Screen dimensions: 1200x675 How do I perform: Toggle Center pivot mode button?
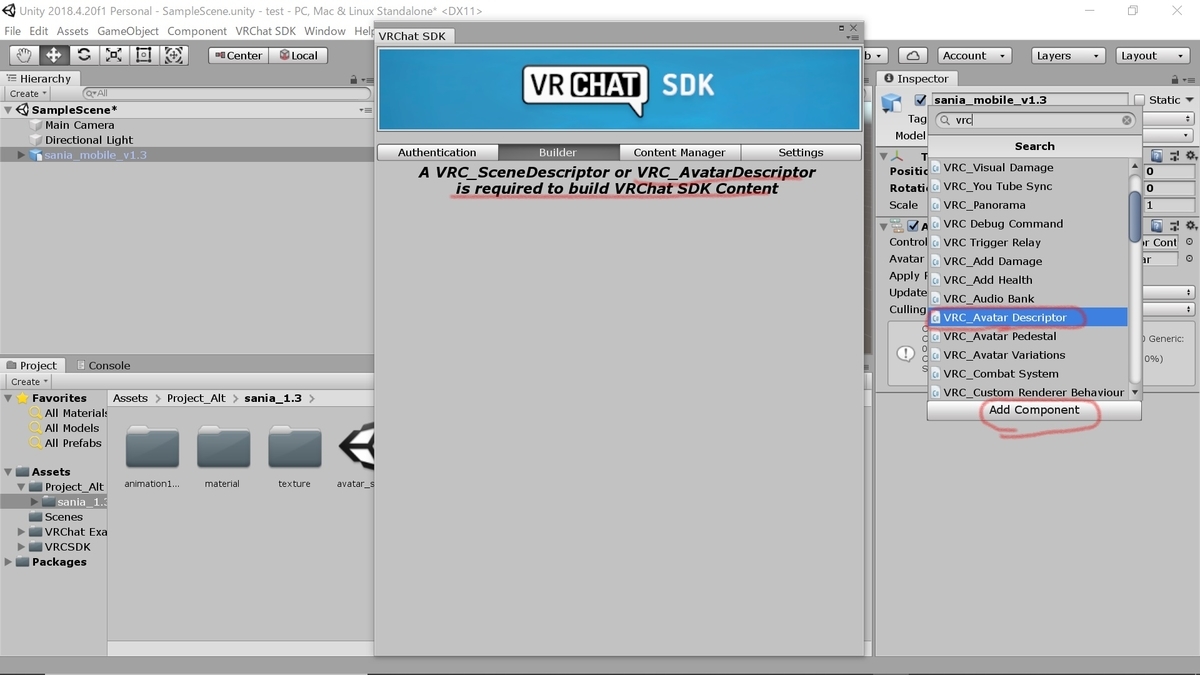point(238,56)
